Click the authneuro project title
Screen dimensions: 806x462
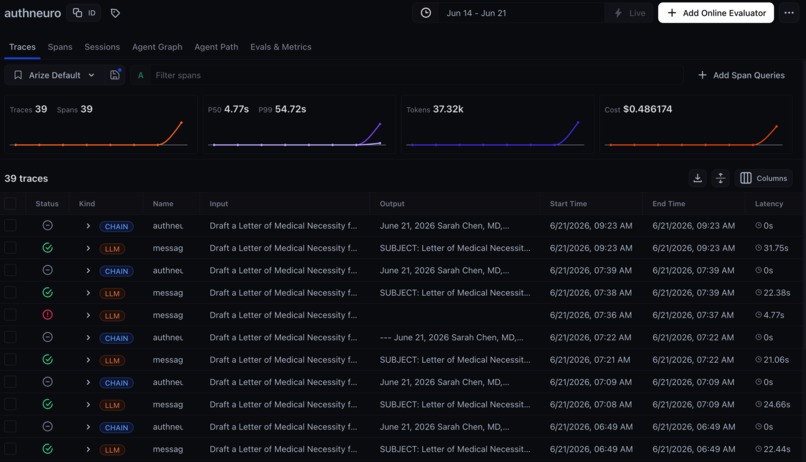pos(32,13)
